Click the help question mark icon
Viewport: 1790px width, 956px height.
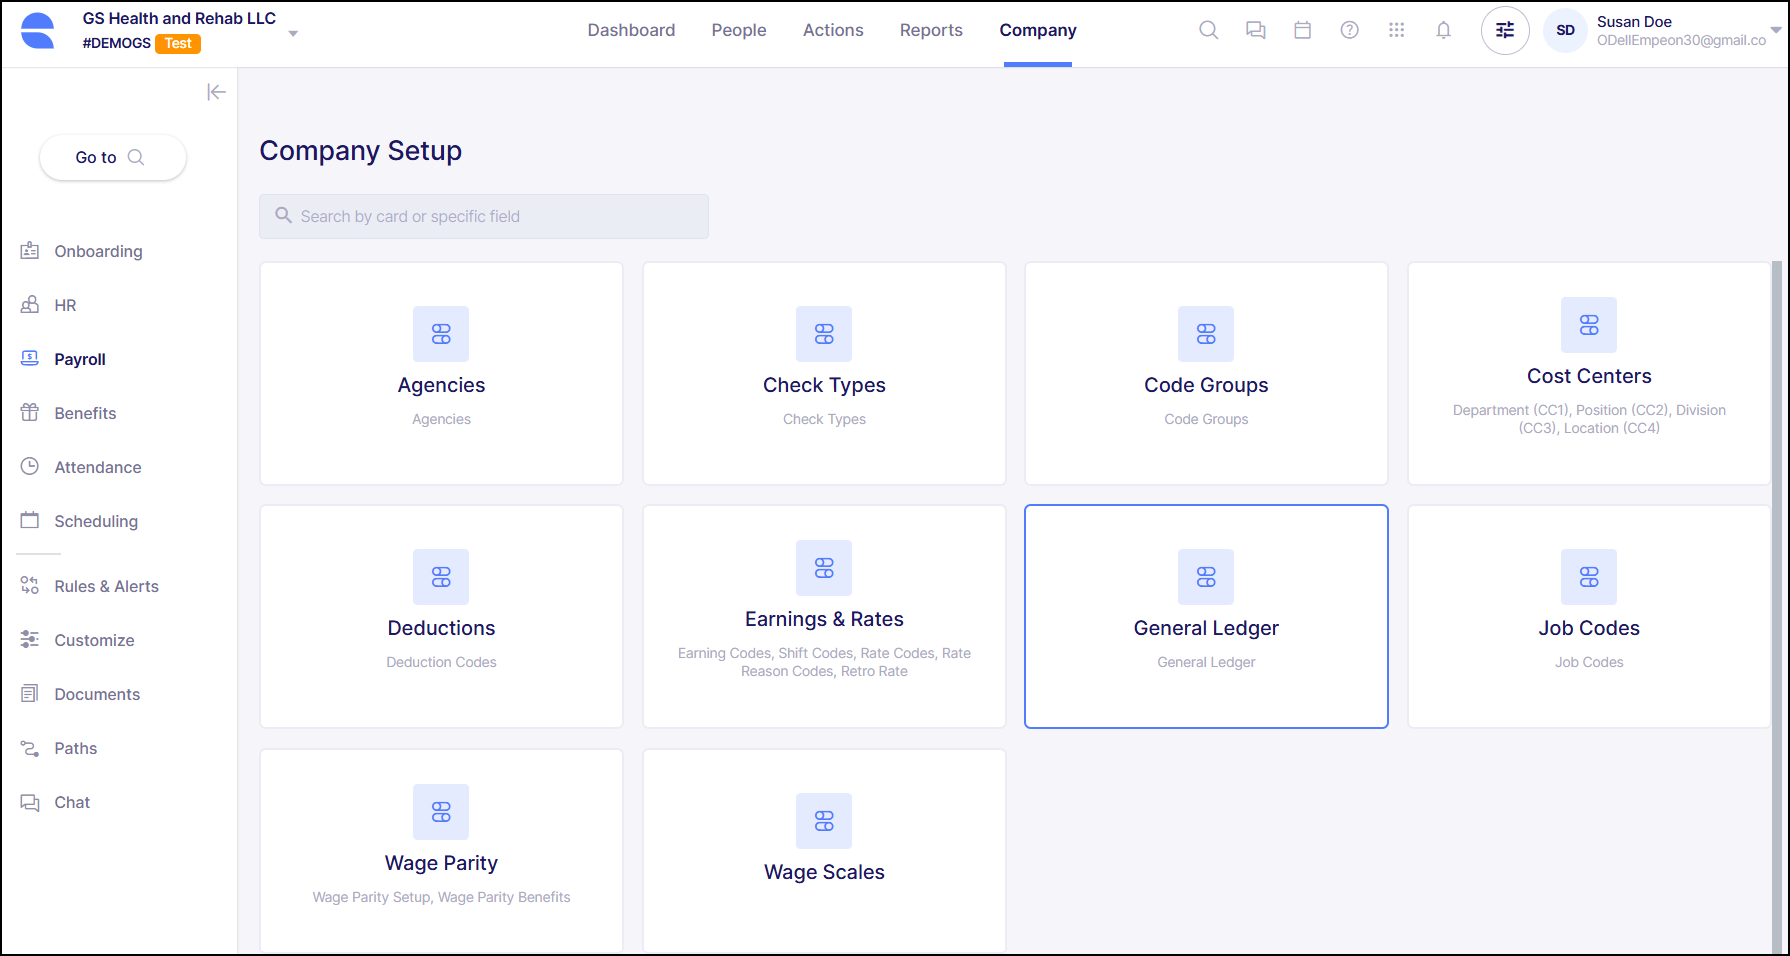pyautogui.click(x=1349, y=30)
